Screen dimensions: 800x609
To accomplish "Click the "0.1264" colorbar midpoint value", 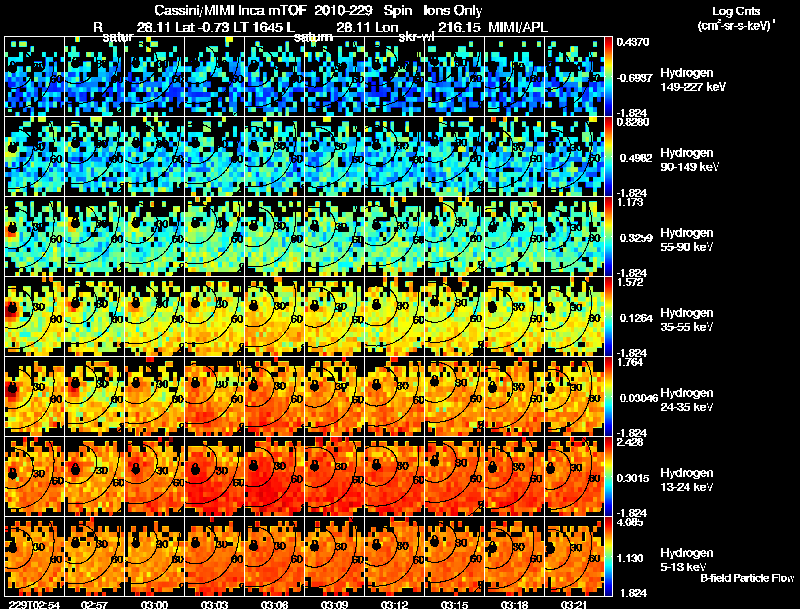I will tap(636, 318).
